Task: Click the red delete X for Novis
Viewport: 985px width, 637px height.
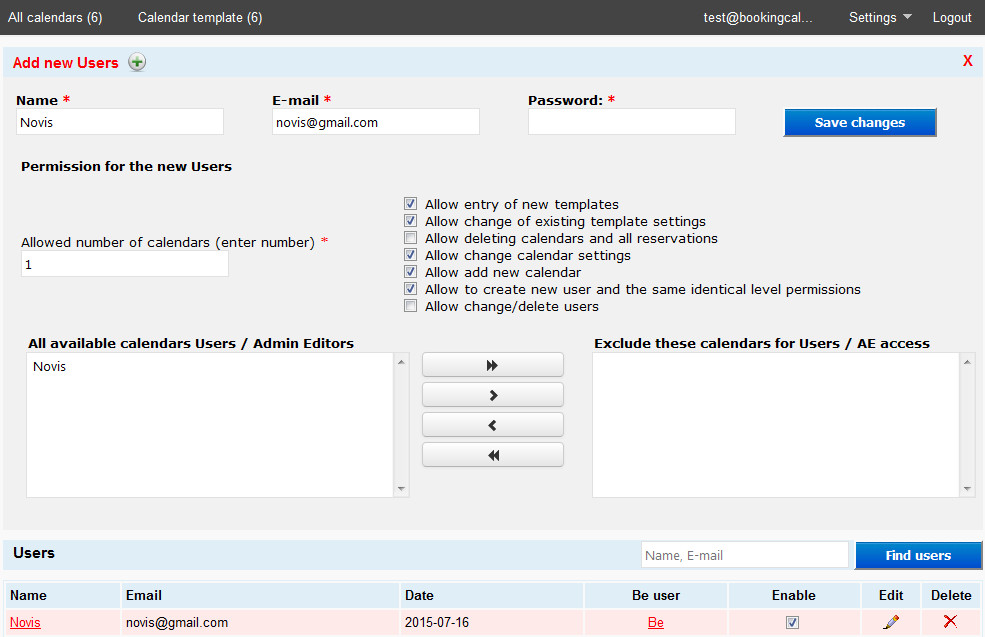Action: click(x=950, y=622)
